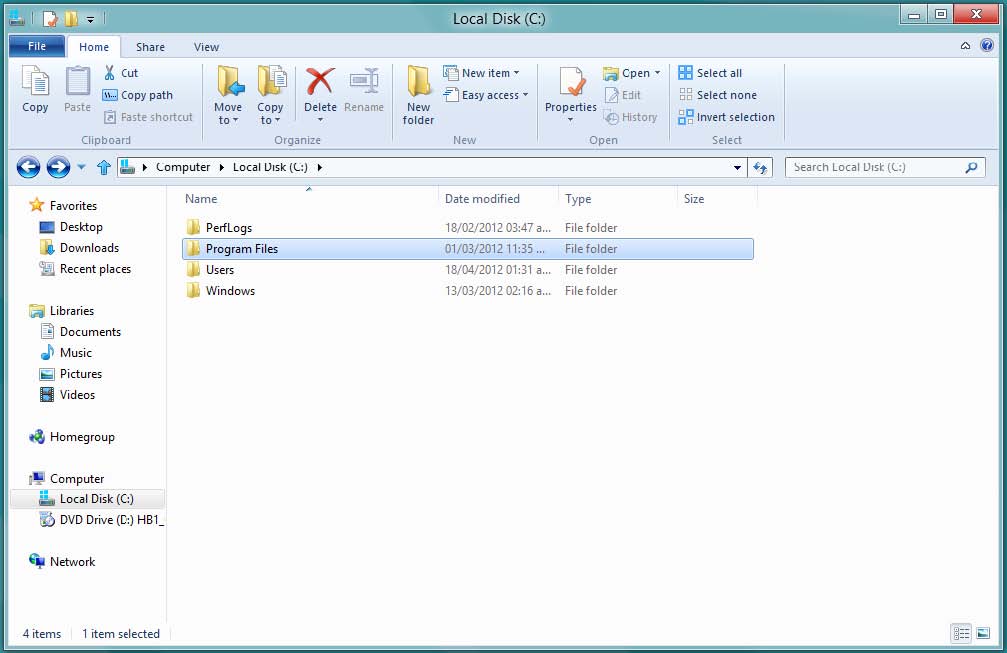Image resolution: width=1007 pixels, height=653 pixels.
Task: Click the Cut scissors icon
Action: pos(110,73)
